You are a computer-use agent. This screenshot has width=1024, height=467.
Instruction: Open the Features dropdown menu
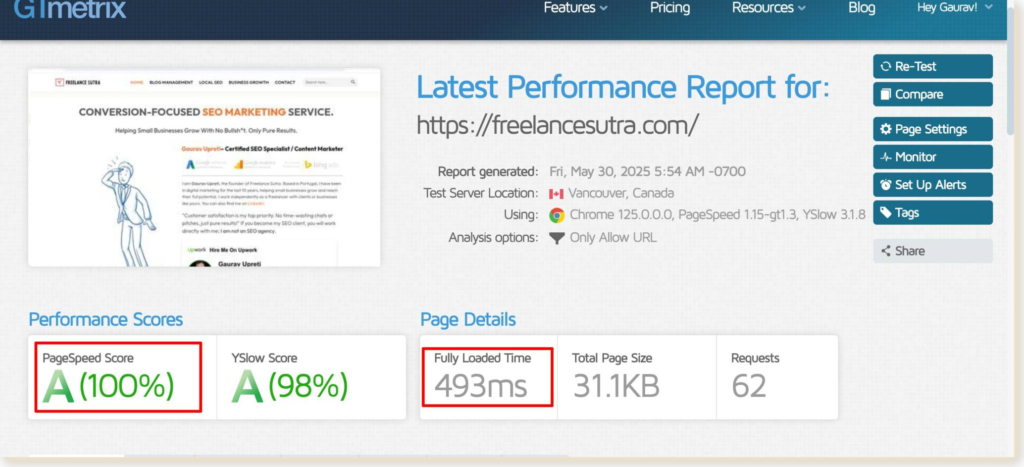575,8
